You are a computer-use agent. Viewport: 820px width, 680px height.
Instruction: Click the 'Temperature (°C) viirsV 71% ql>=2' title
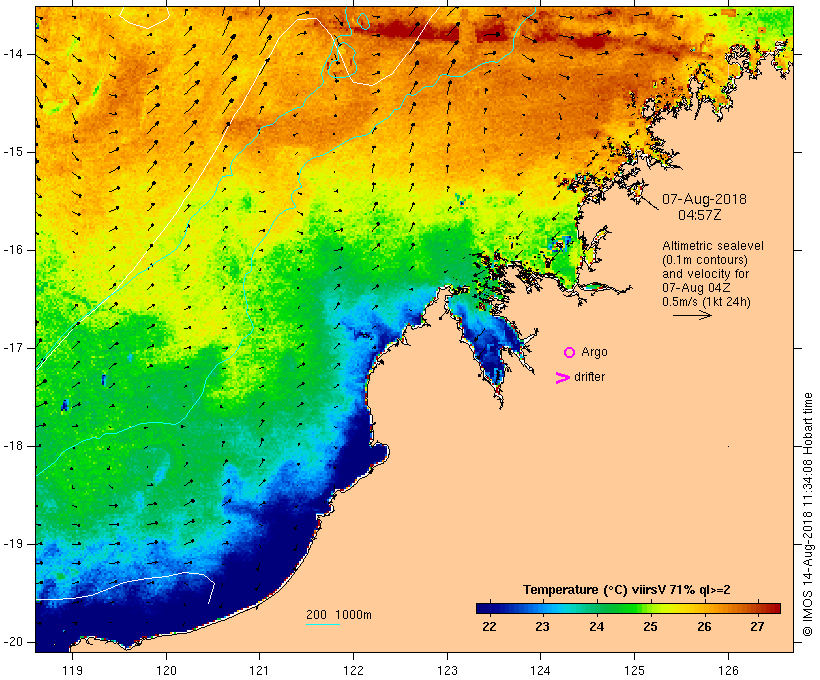click(626, 590)
